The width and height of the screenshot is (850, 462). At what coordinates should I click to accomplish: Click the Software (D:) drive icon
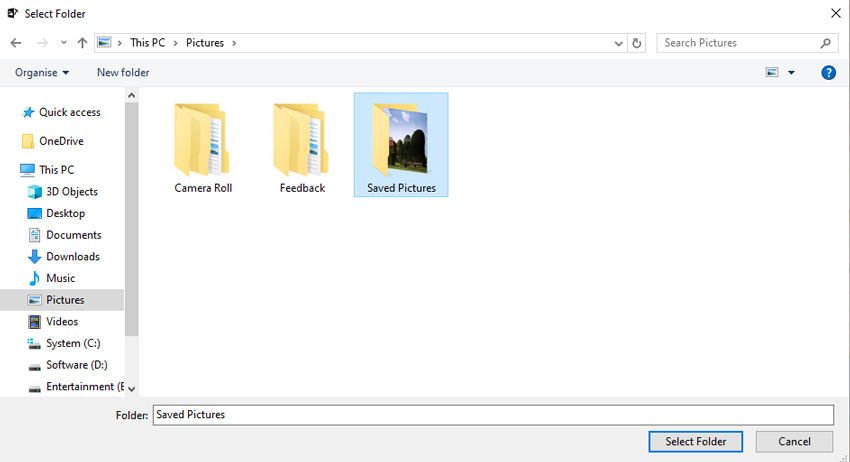(34, 367)
